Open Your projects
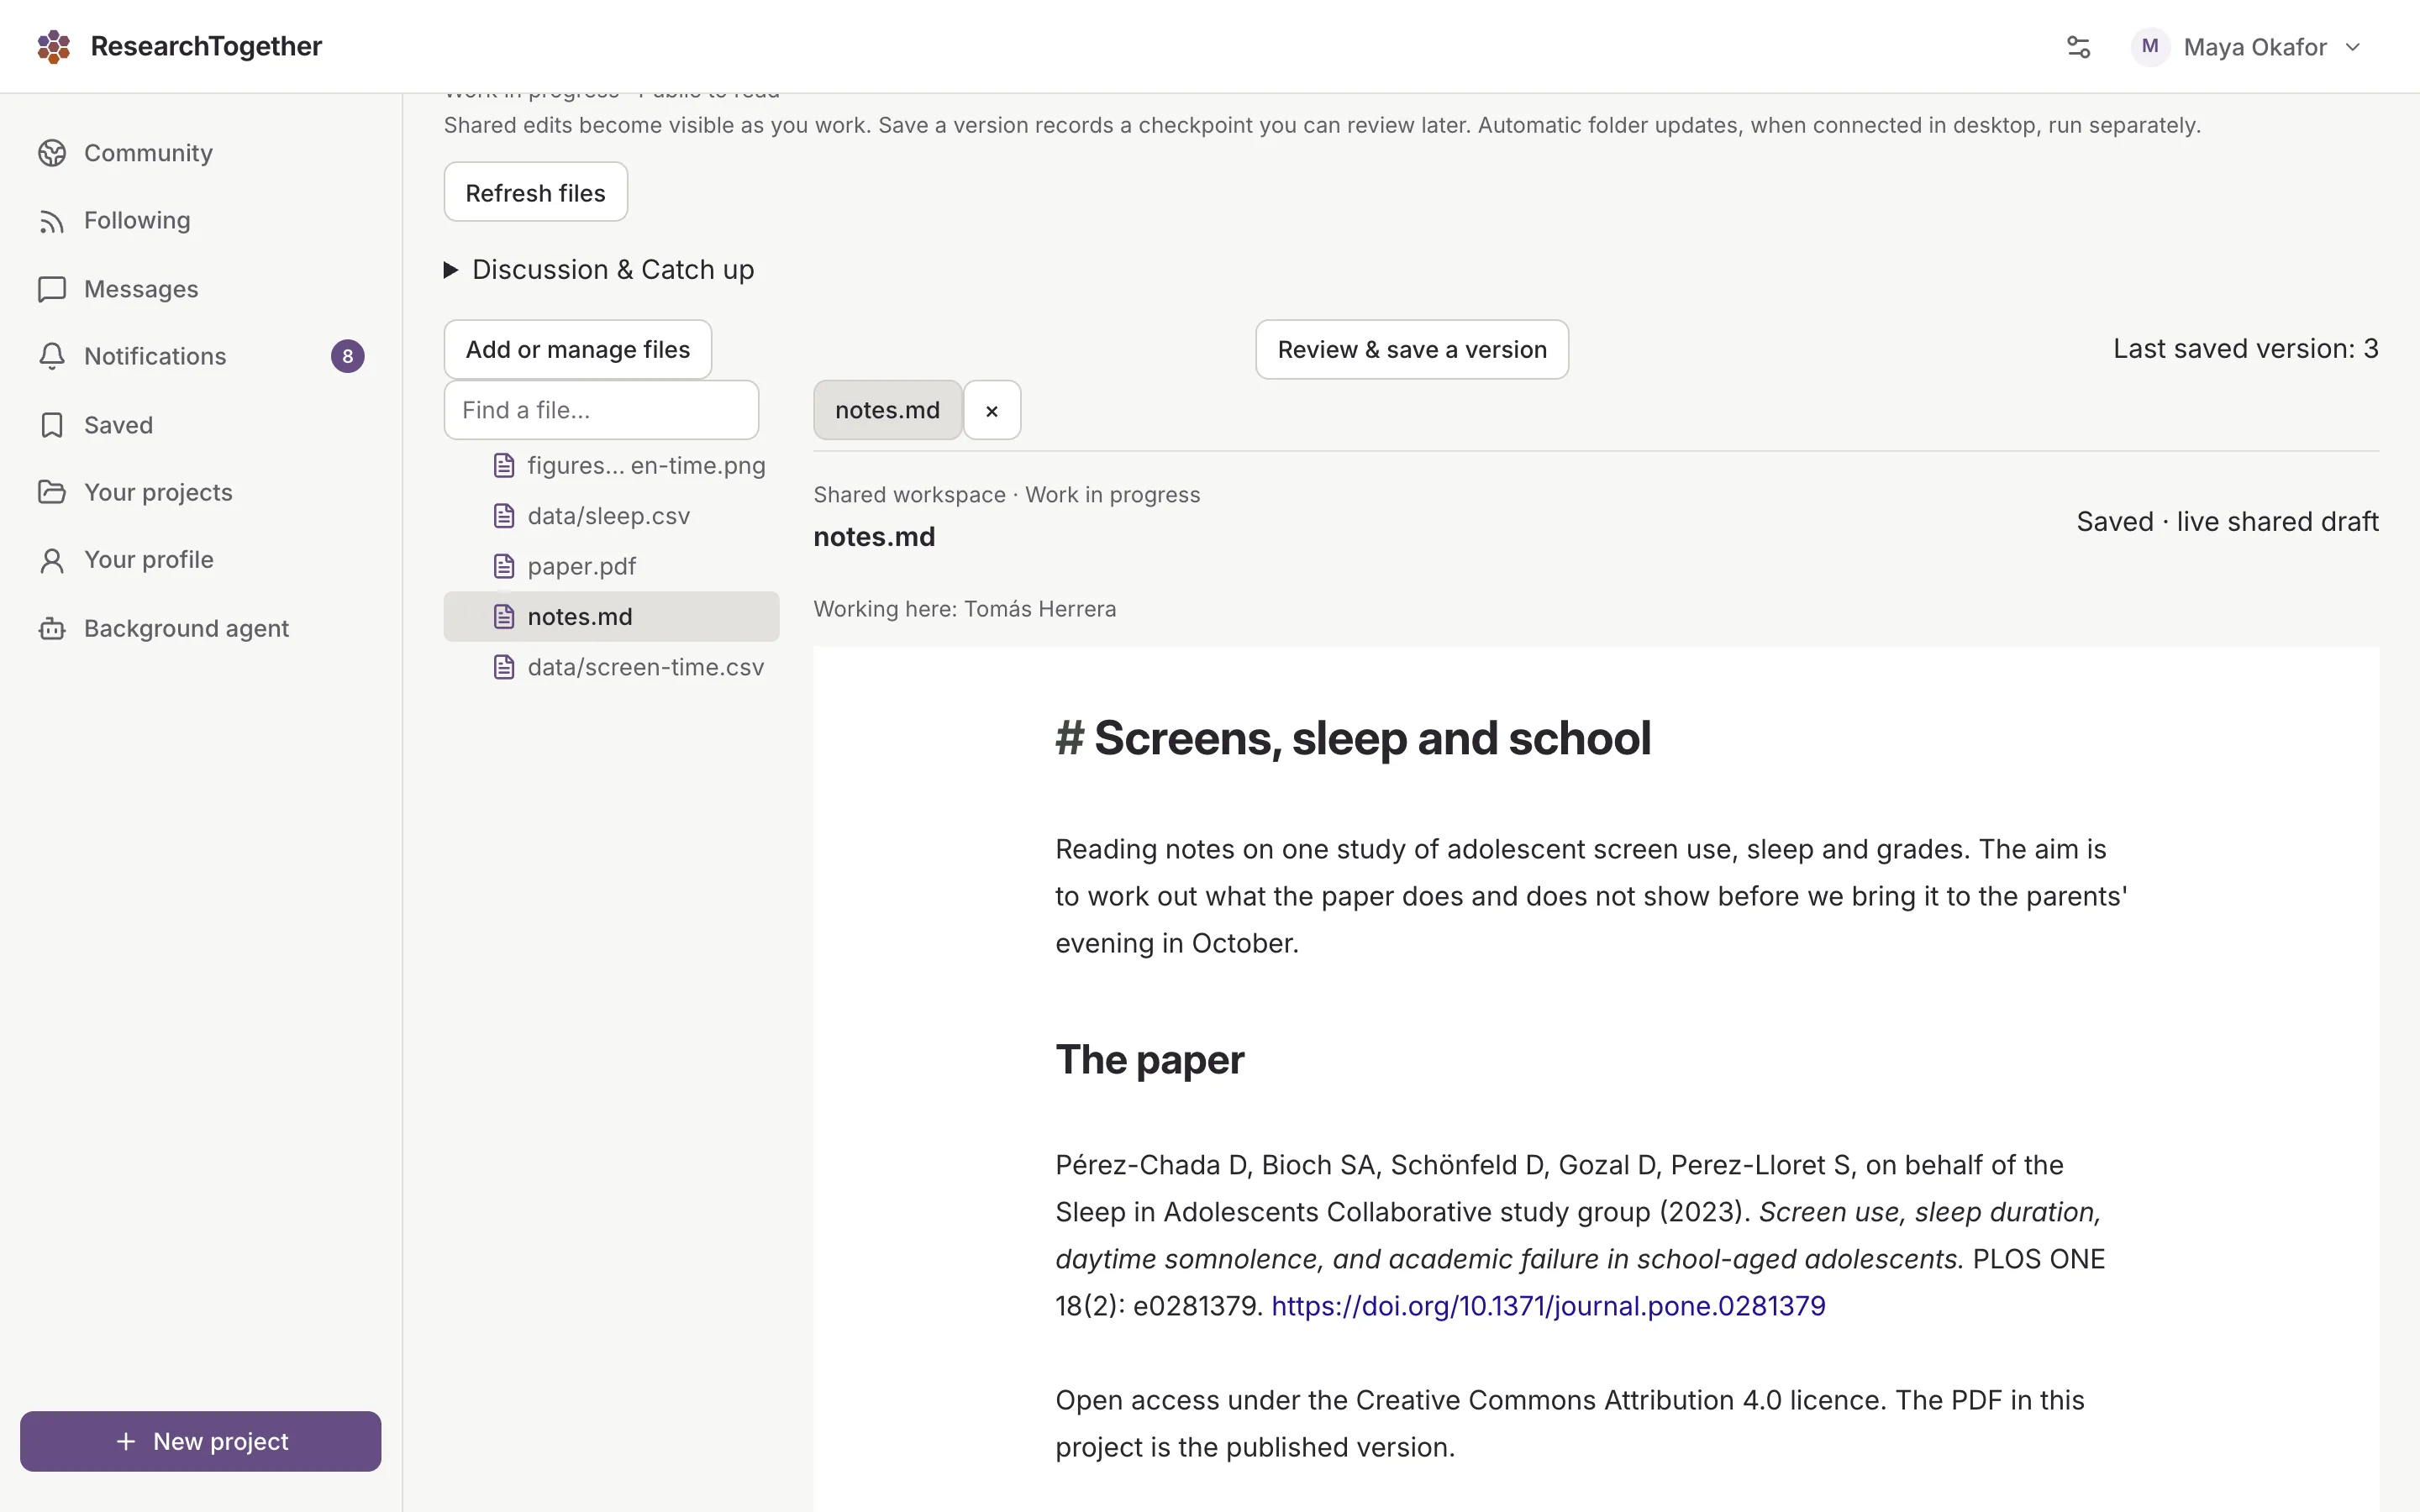The image size is (2420, 1512). (200, 492)
